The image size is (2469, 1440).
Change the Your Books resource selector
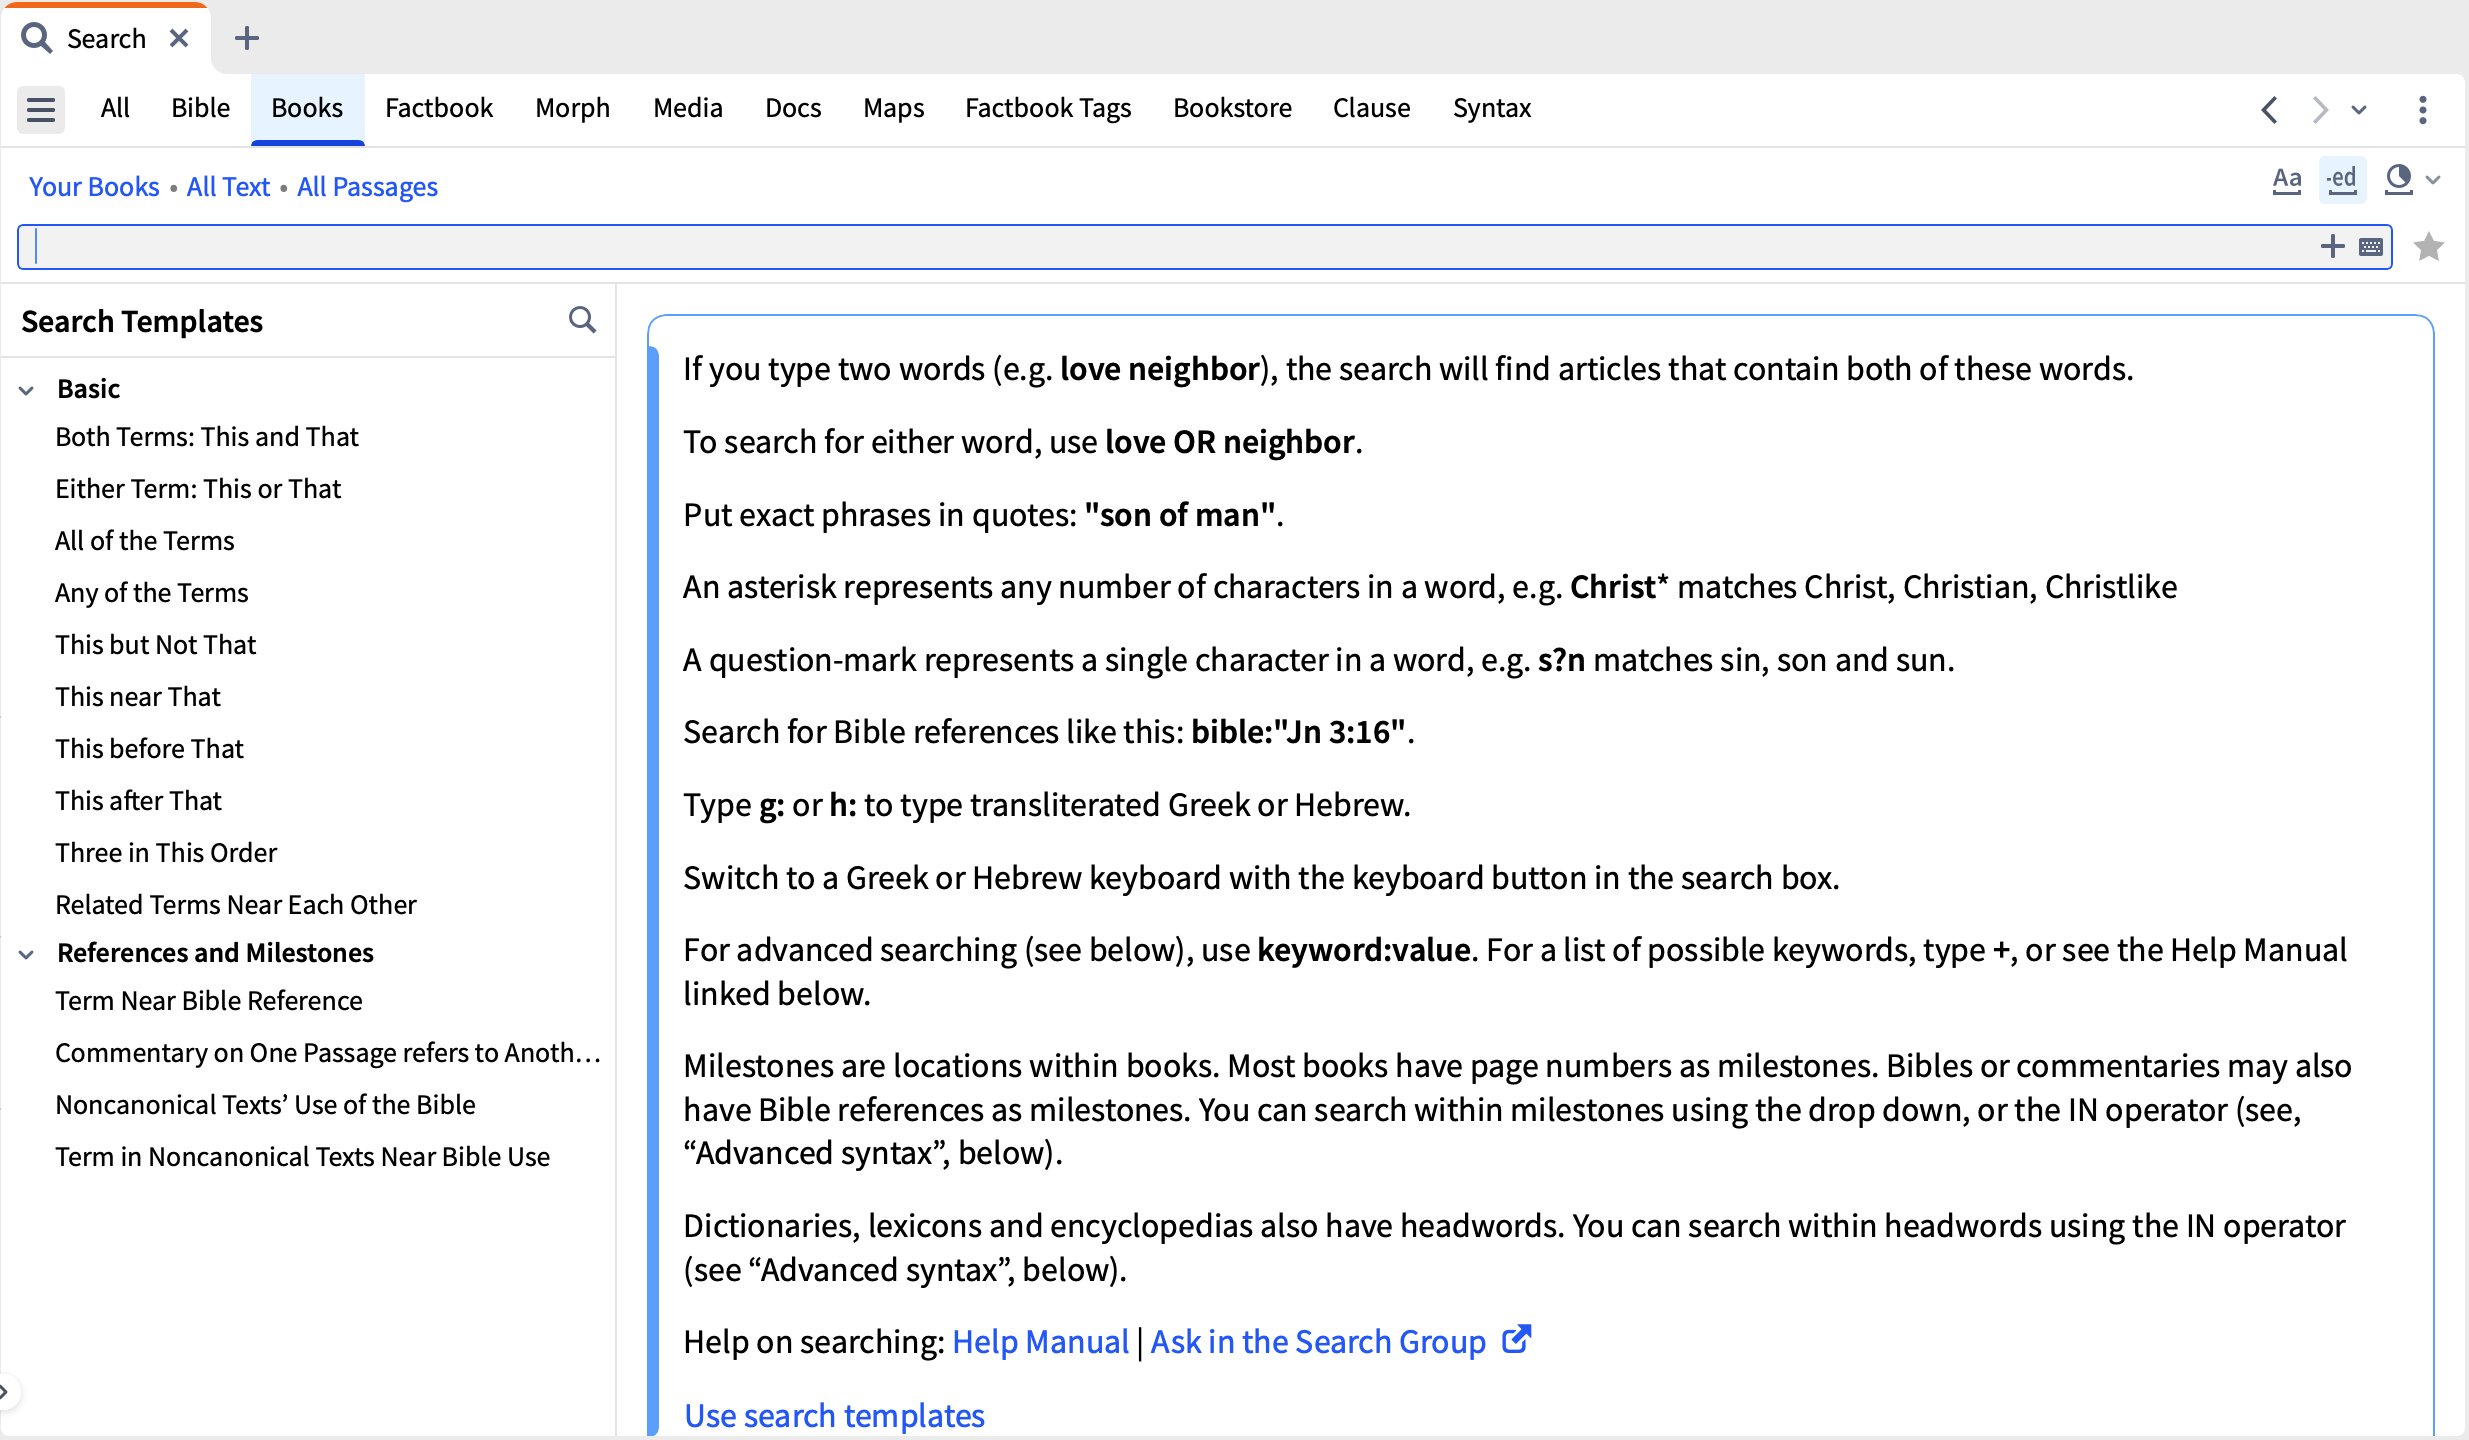94,187
